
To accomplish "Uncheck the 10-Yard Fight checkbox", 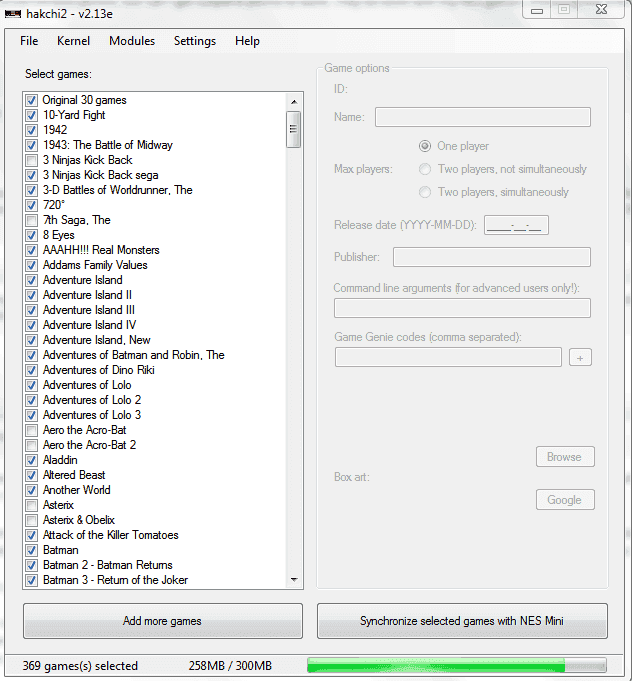I will (31, 115).
